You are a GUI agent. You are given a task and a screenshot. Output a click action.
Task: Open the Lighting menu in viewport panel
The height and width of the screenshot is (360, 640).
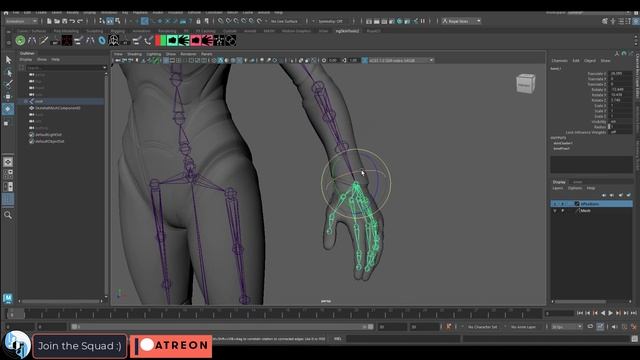click(x=154, y=54)
